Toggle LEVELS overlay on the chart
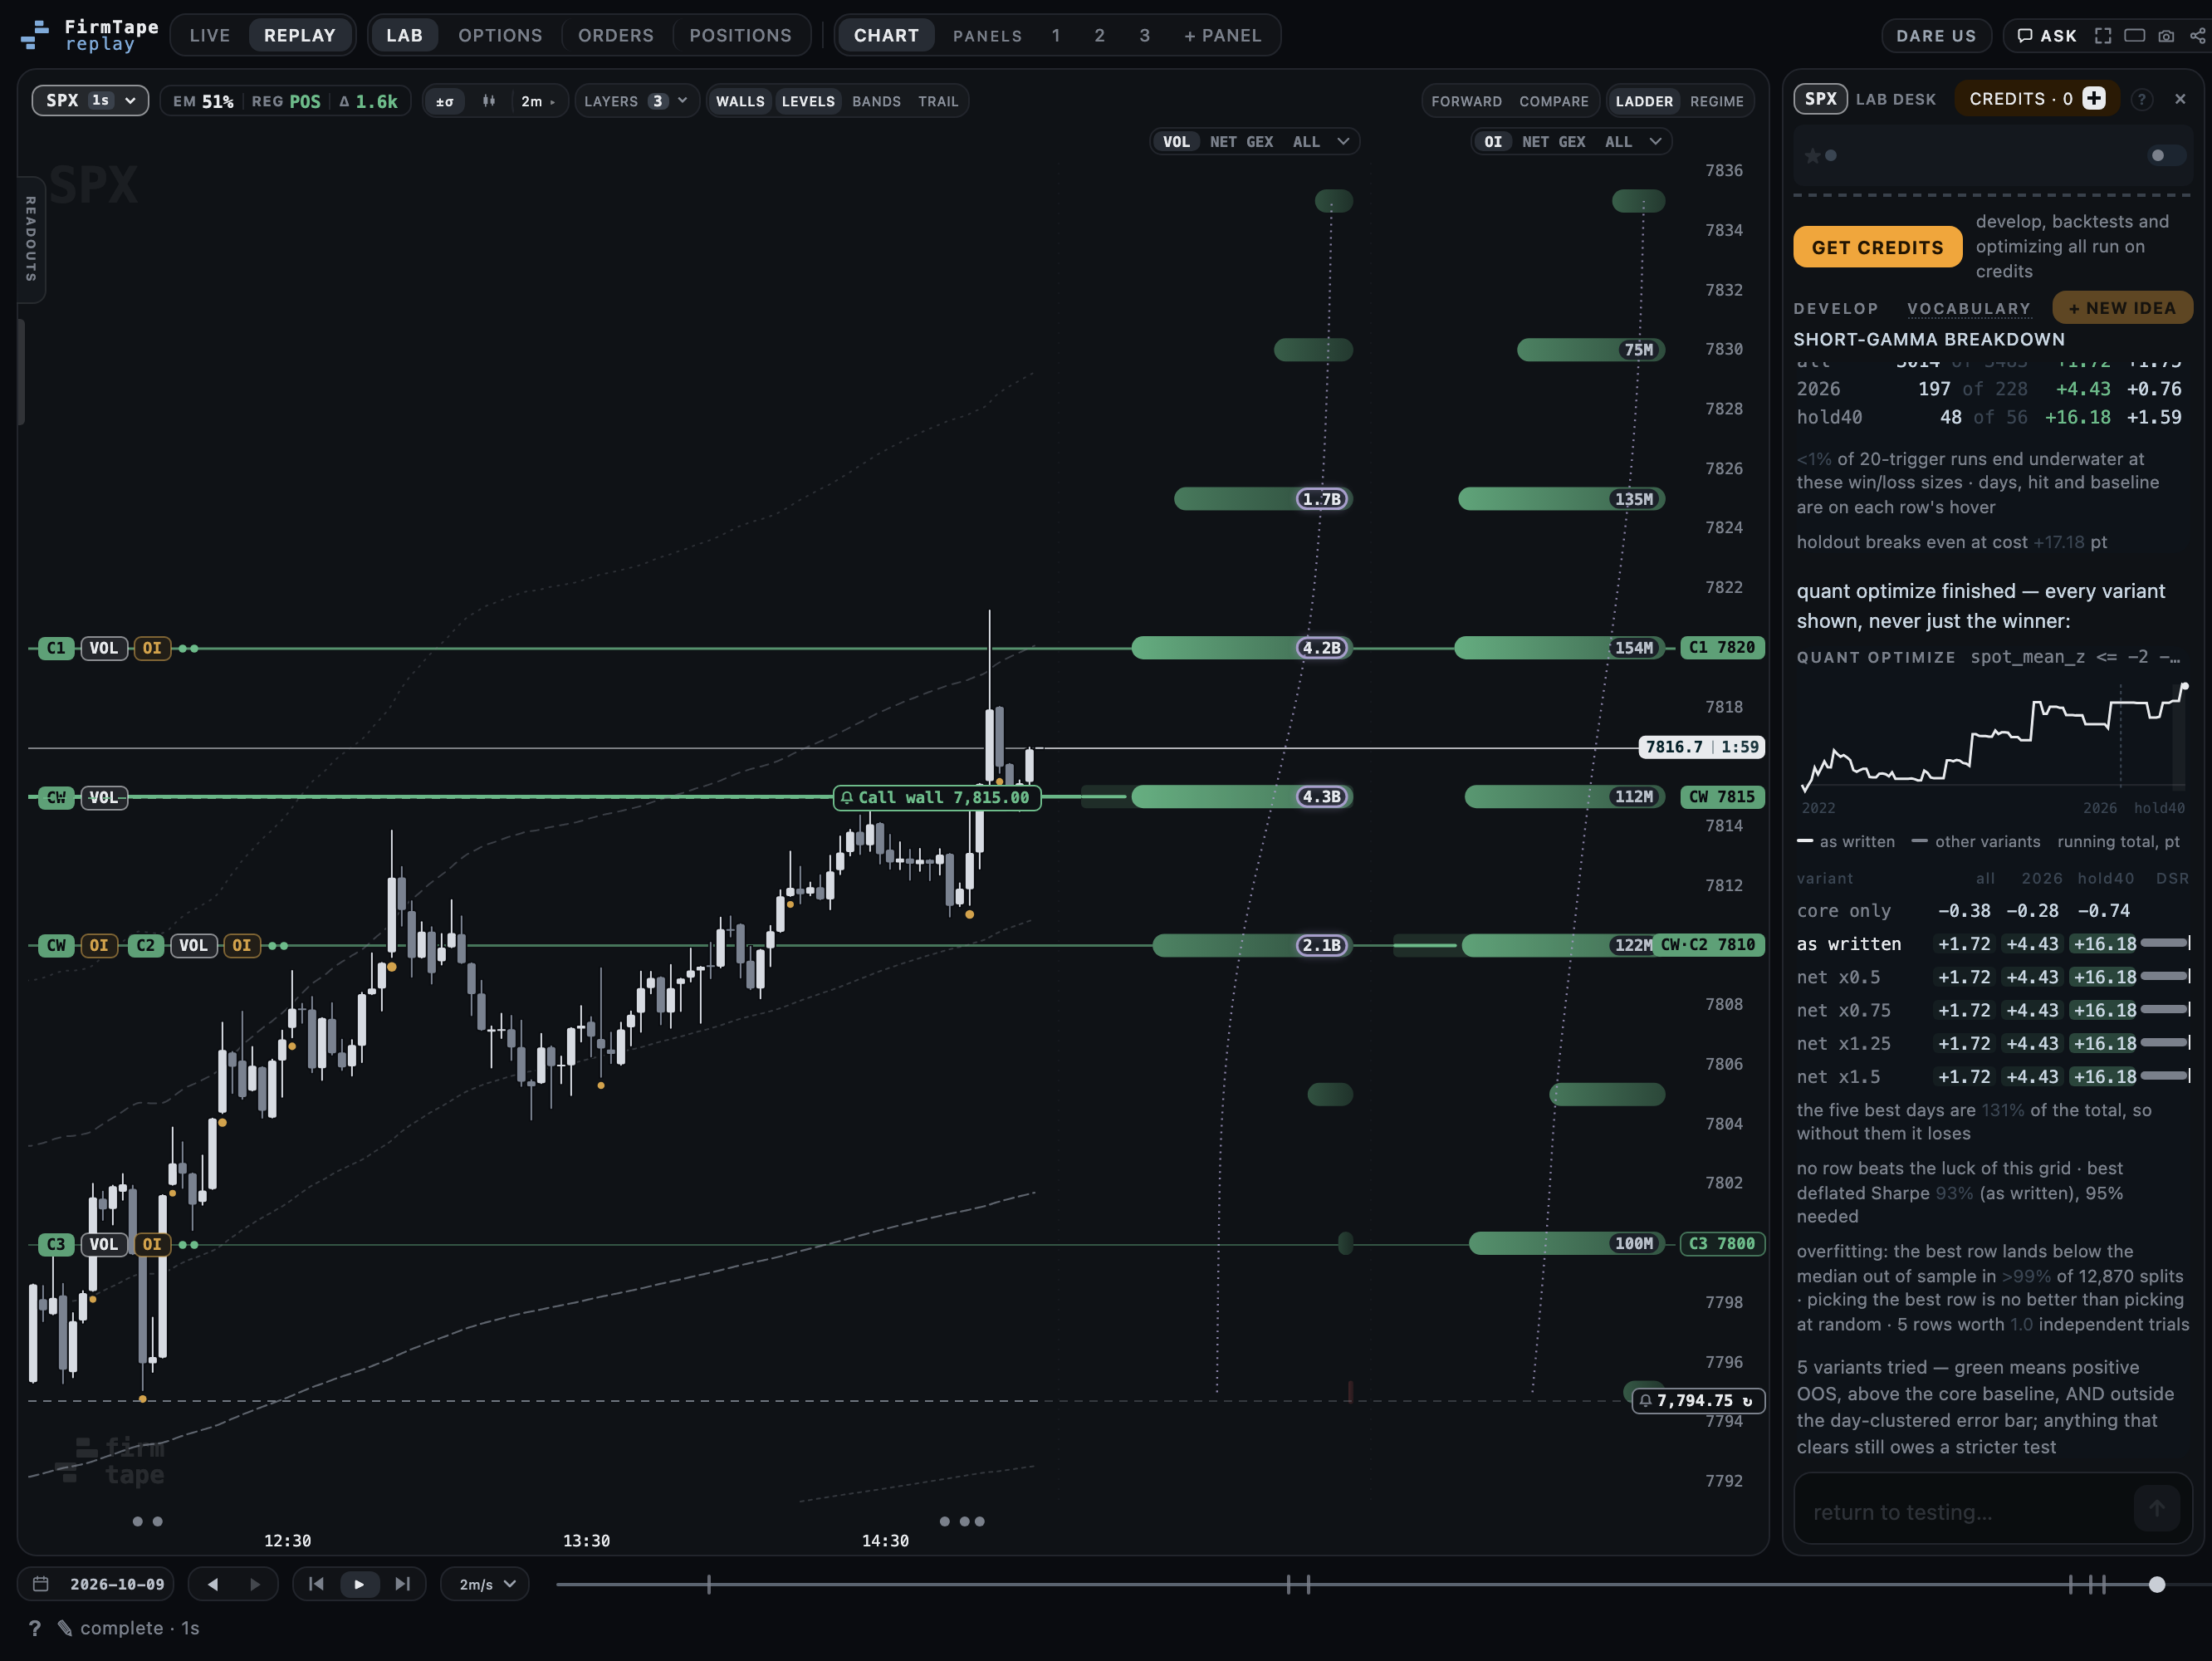The width and height of the screenshot is (2212, 1661). point(808,101)
